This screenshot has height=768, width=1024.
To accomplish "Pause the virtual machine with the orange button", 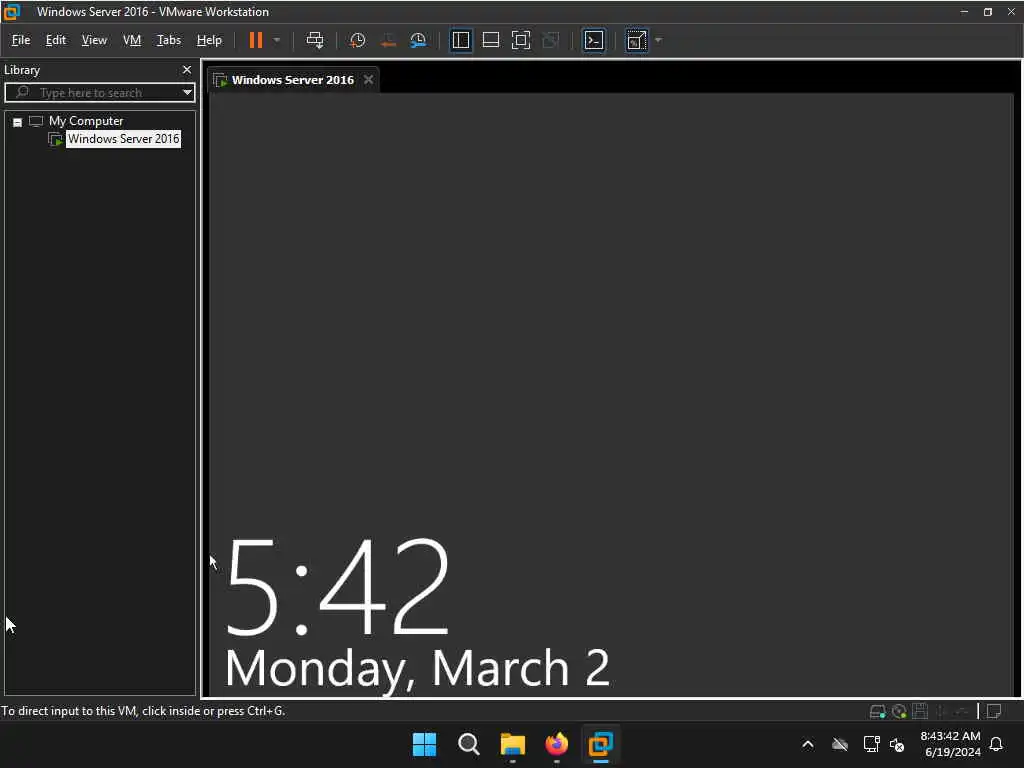I will click(255, 40).
